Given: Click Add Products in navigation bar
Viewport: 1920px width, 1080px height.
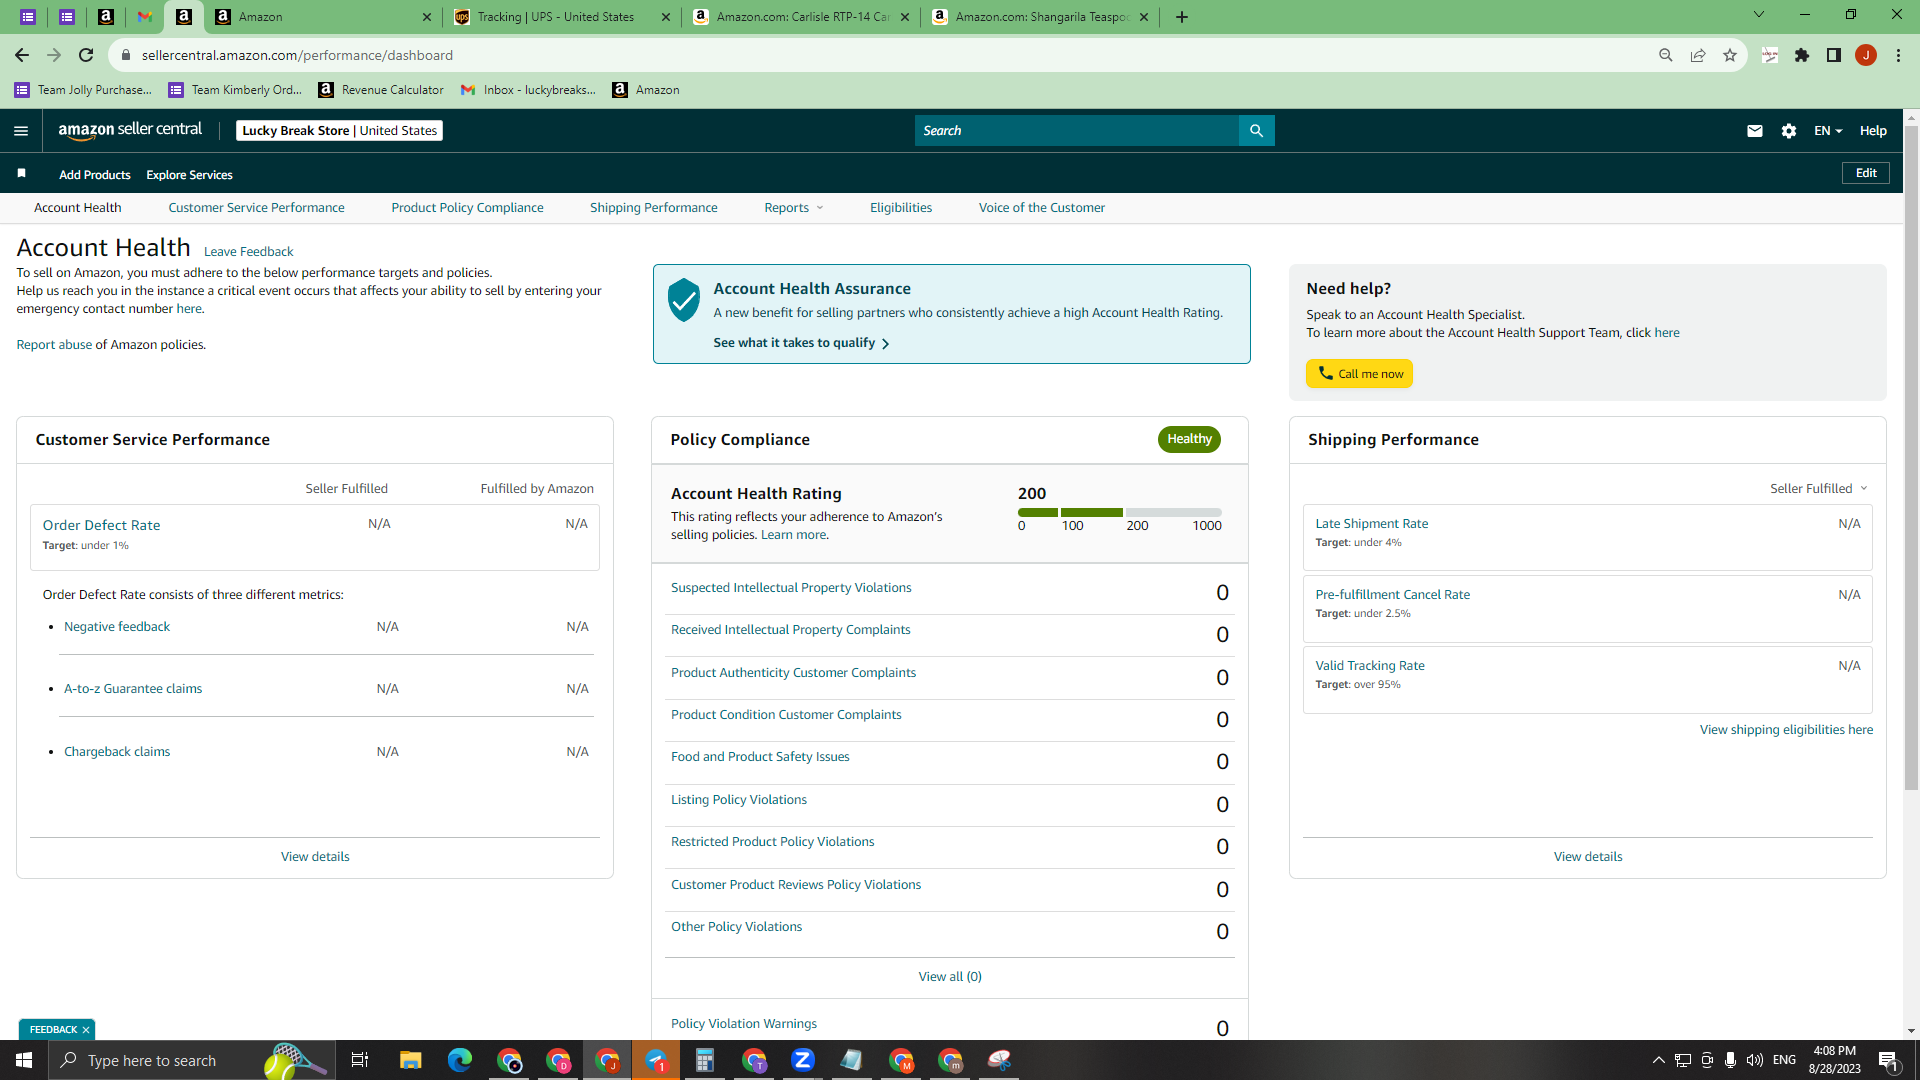Looking at the screenshot, I should [95, 175].
